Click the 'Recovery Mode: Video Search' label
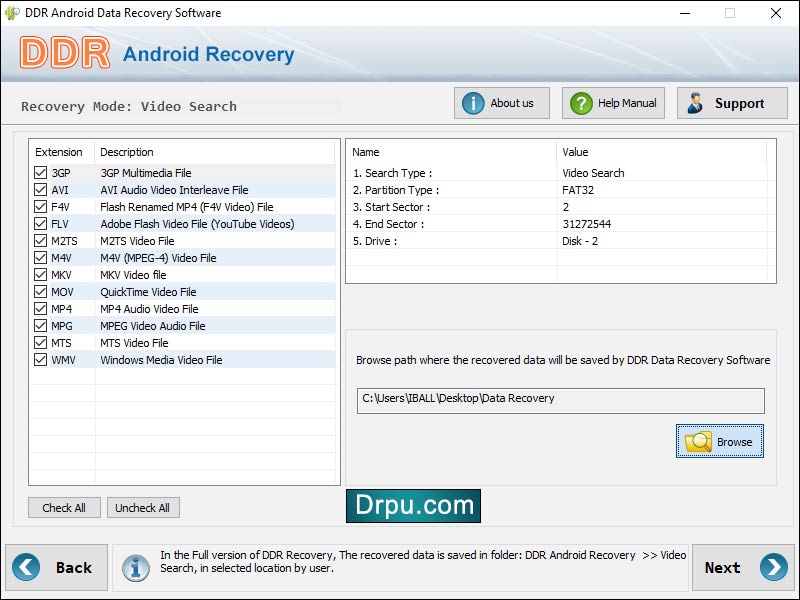Image resolution: width=800 pixels, height=600 pixels. 129,106
